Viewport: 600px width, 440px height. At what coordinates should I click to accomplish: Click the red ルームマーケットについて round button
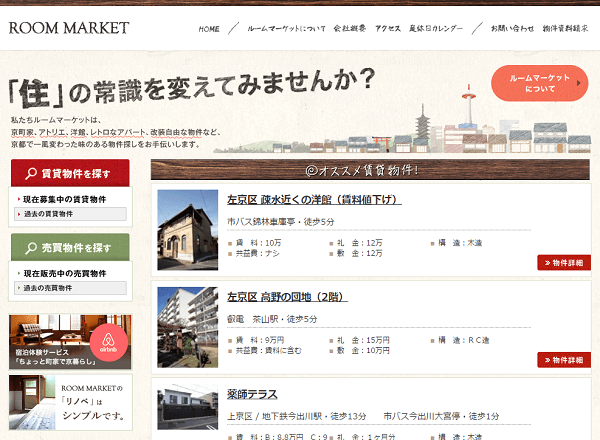coord(540,83)
